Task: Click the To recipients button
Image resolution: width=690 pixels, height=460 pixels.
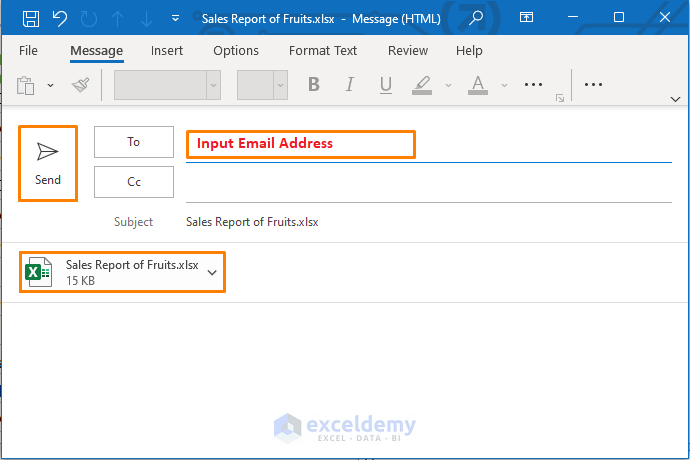Action: point(133,142)
